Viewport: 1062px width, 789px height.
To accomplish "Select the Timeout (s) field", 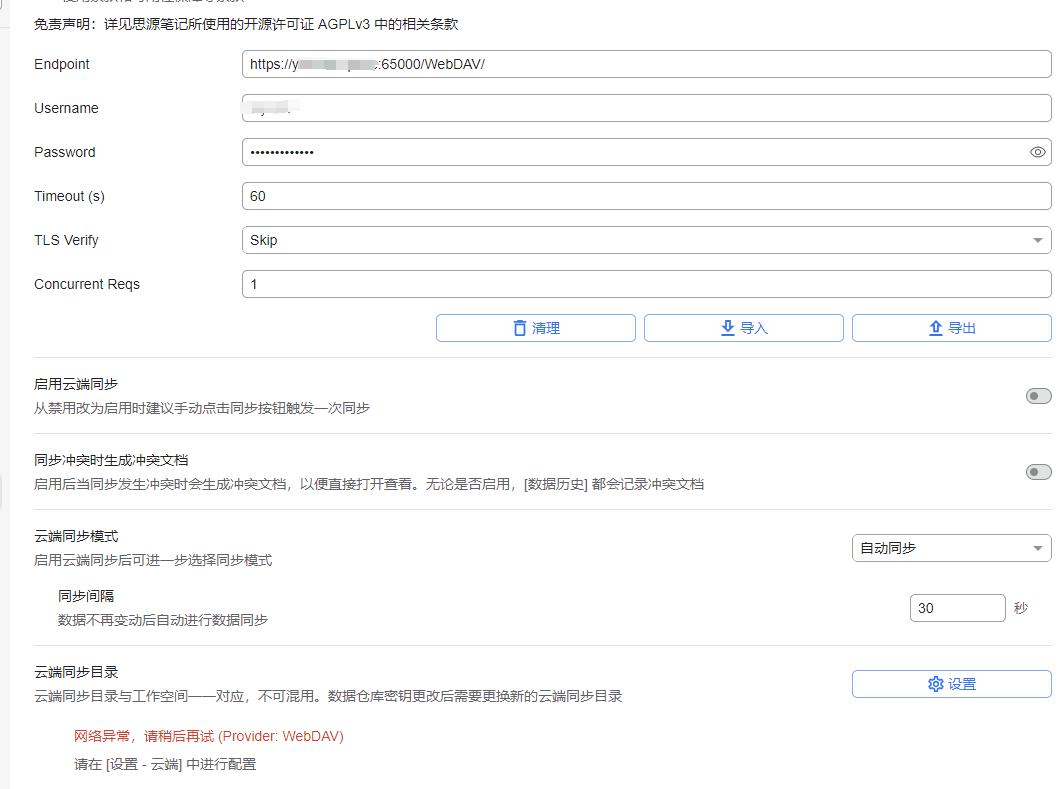I will tap(646, 196).
